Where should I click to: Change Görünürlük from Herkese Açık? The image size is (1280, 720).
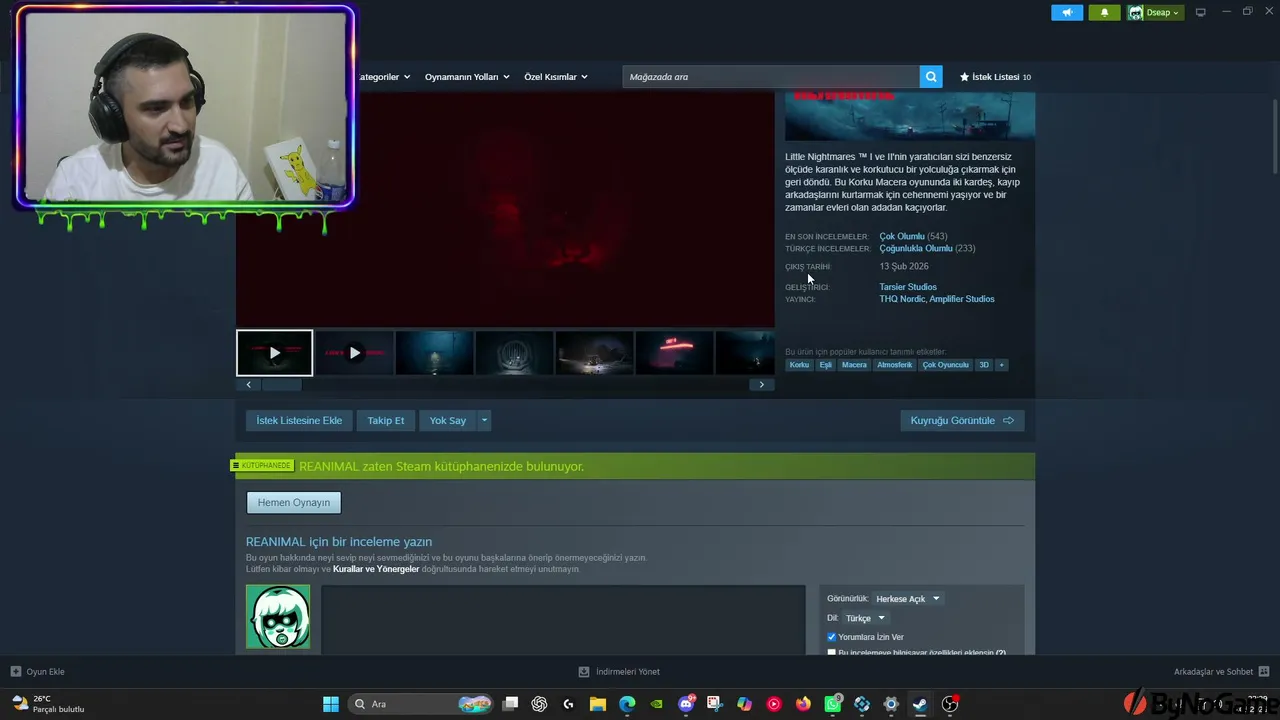(x=907, y=599)
